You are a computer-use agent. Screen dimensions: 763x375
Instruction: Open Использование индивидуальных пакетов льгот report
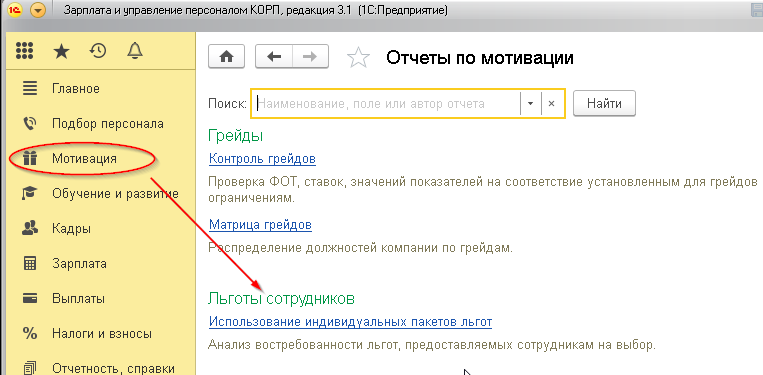click(350, 321)
